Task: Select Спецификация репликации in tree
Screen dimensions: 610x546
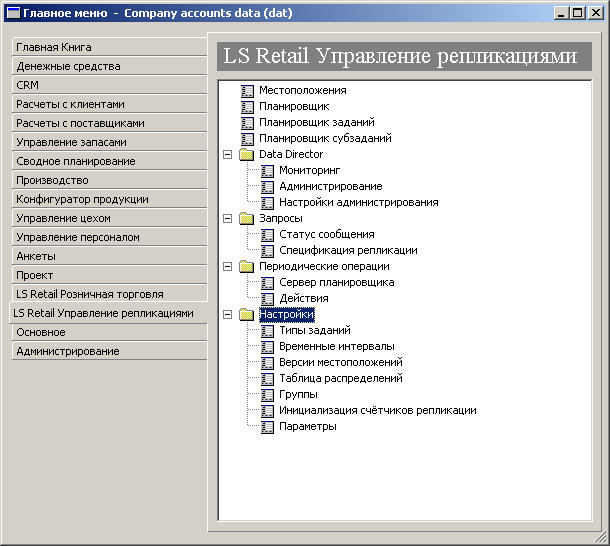Action: (x=348, y=251)
